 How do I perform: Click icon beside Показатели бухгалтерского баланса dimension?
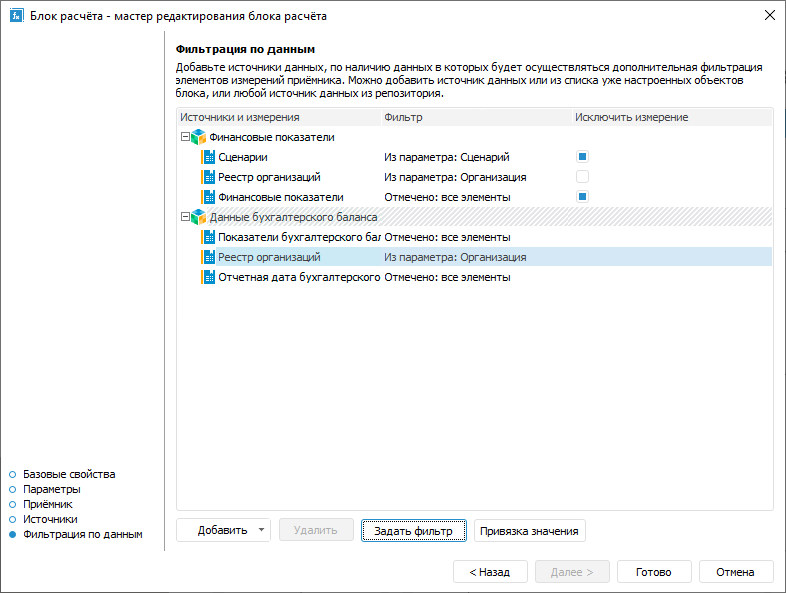[209, 237]
